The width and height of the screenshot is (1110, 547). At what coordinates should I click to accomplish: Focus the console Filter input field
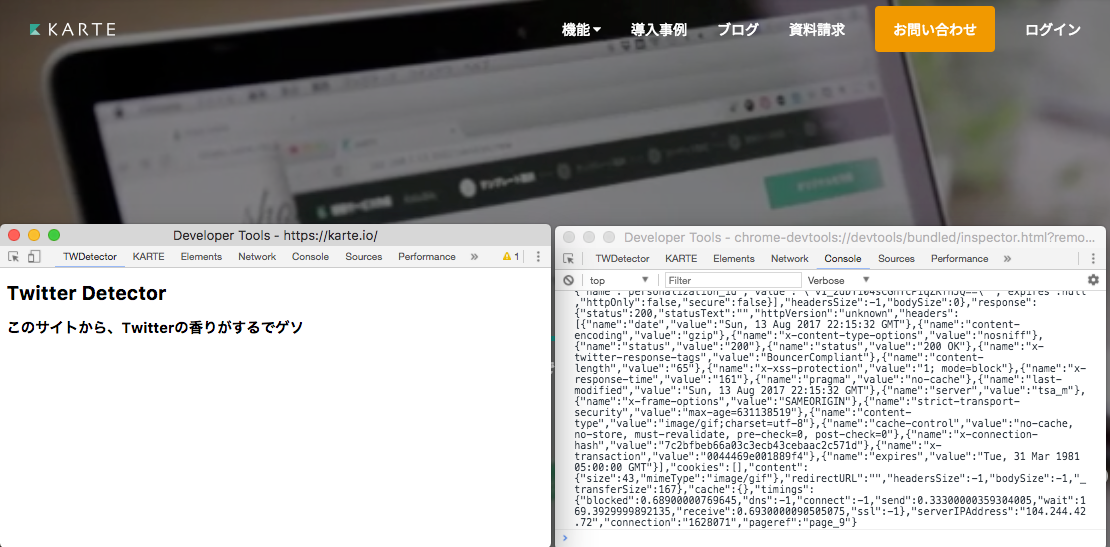coord(732,281)
